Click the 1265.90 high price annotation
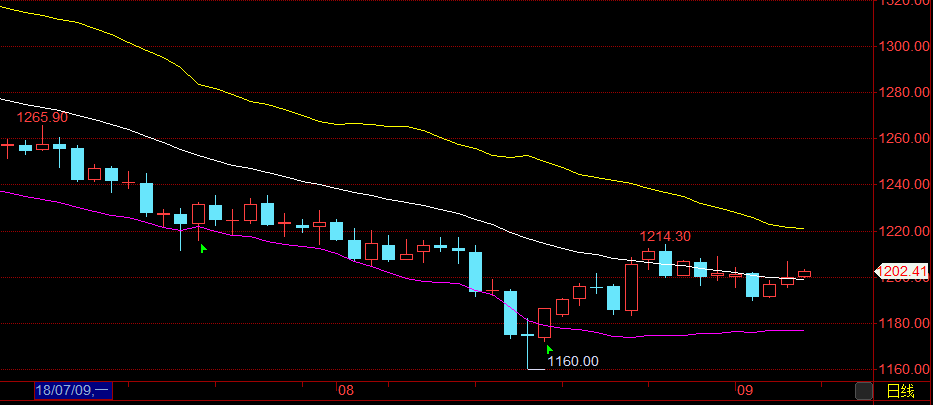 pyautogui.click(x=42, y=117)
